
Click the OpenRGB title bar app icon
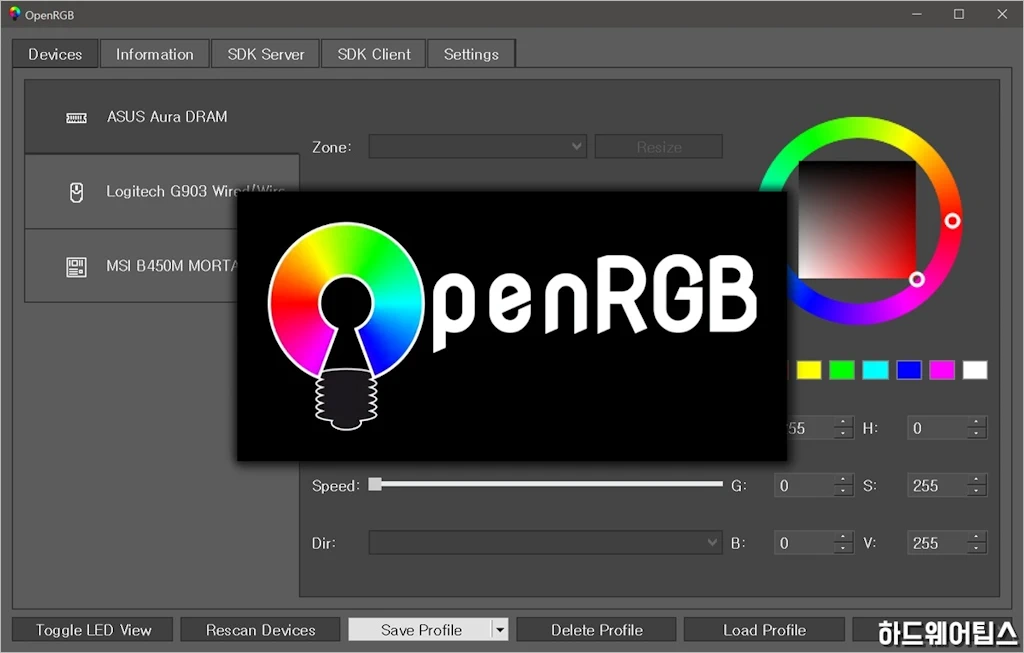[14, 14]
